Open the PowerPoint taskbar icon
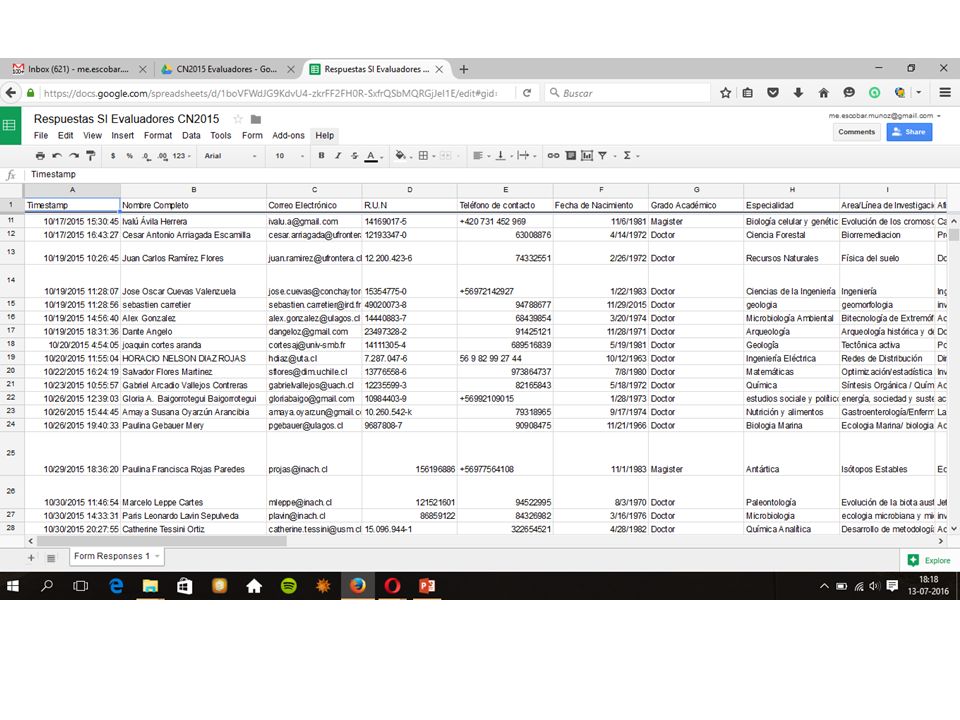 (x=427, y=586)
